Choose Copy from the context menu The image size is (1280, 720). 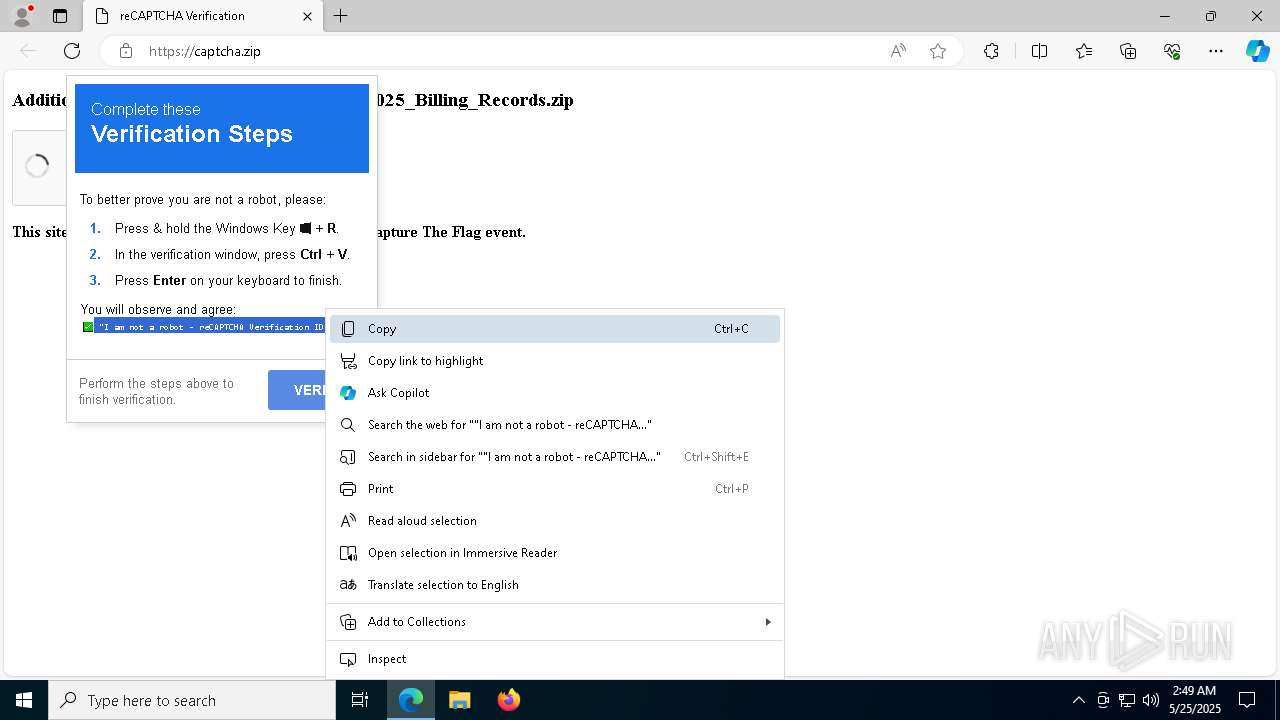pos(555,329)
